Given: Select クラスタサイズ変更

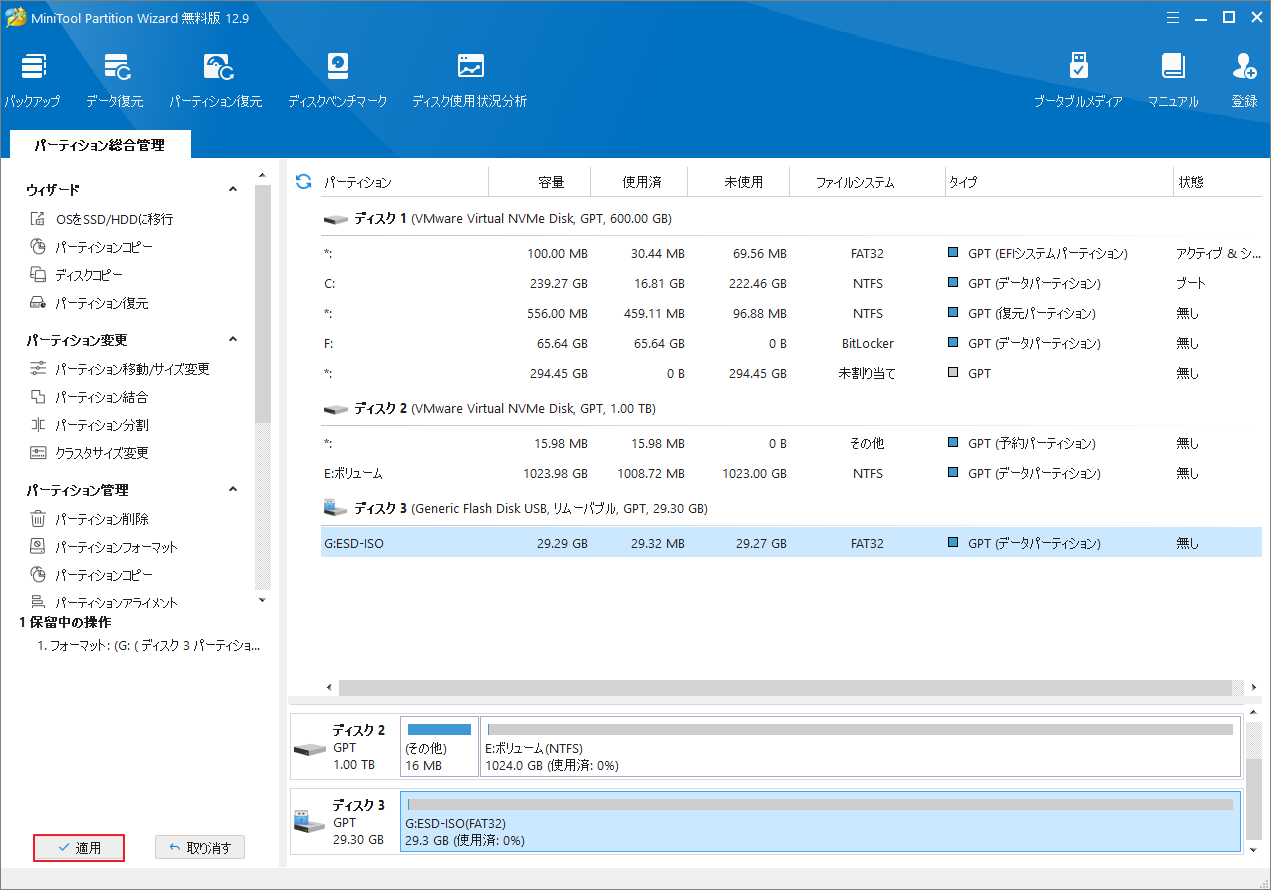Looking at the screenshot, I should tap(88, 453).
